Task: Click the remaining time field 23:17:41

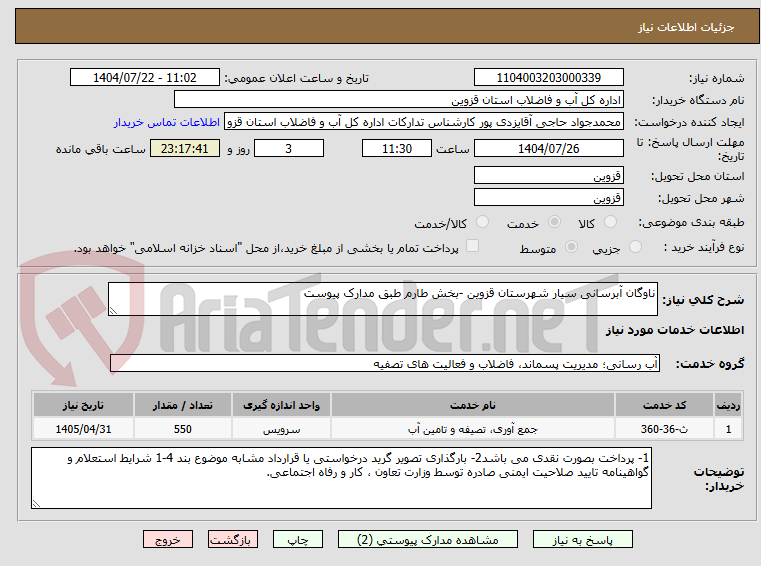Action: pos(184,149)
